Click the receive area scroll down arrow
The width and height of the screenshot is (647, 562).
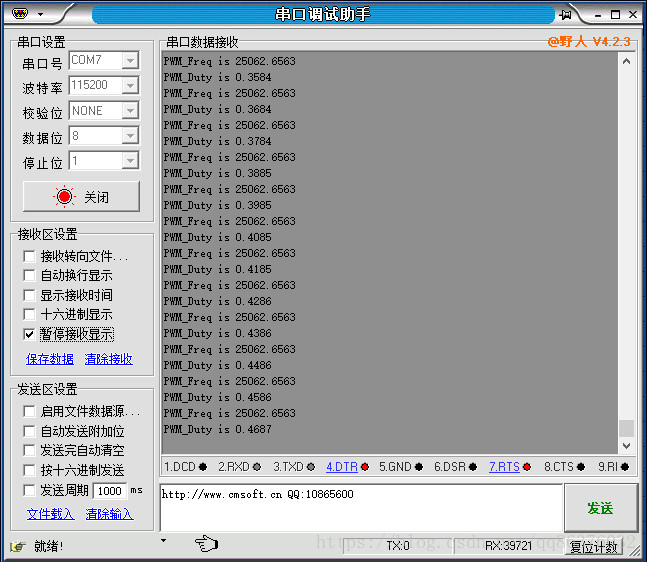pyautogui.click(x=626, y=446)
